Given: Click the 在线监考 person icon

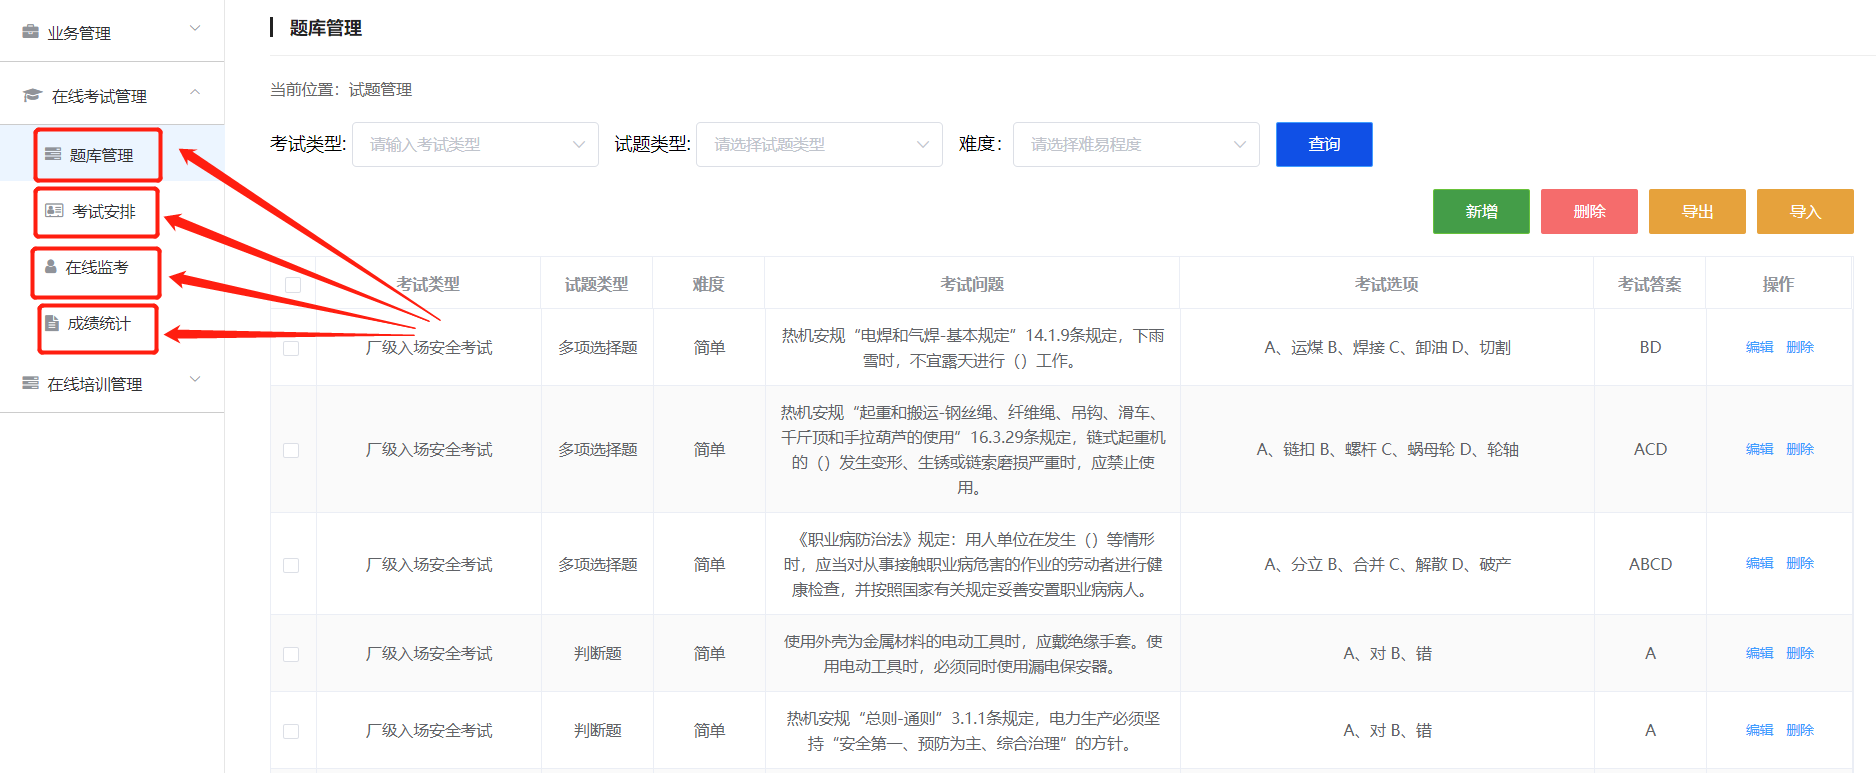Looking at the screenshot, I should (x=51, y=267).
